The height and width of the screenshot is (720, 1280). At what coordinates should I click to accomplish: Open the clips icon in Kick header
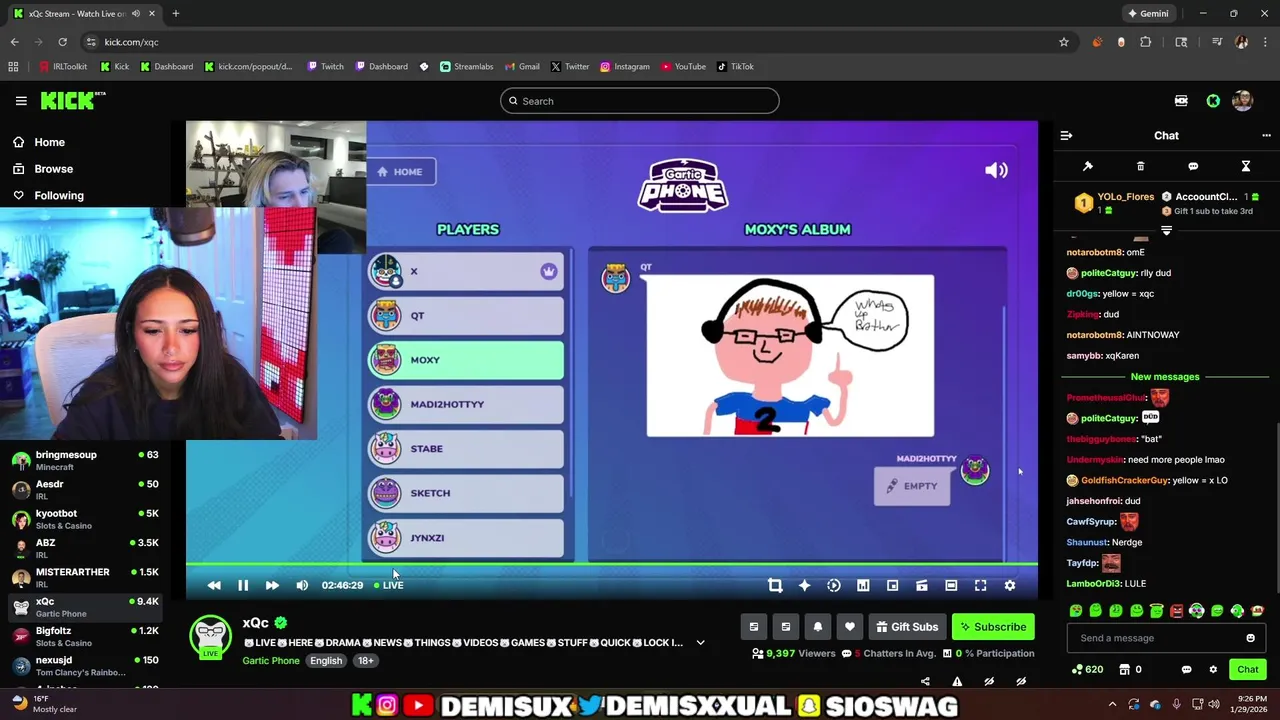tap(1181, 101)
